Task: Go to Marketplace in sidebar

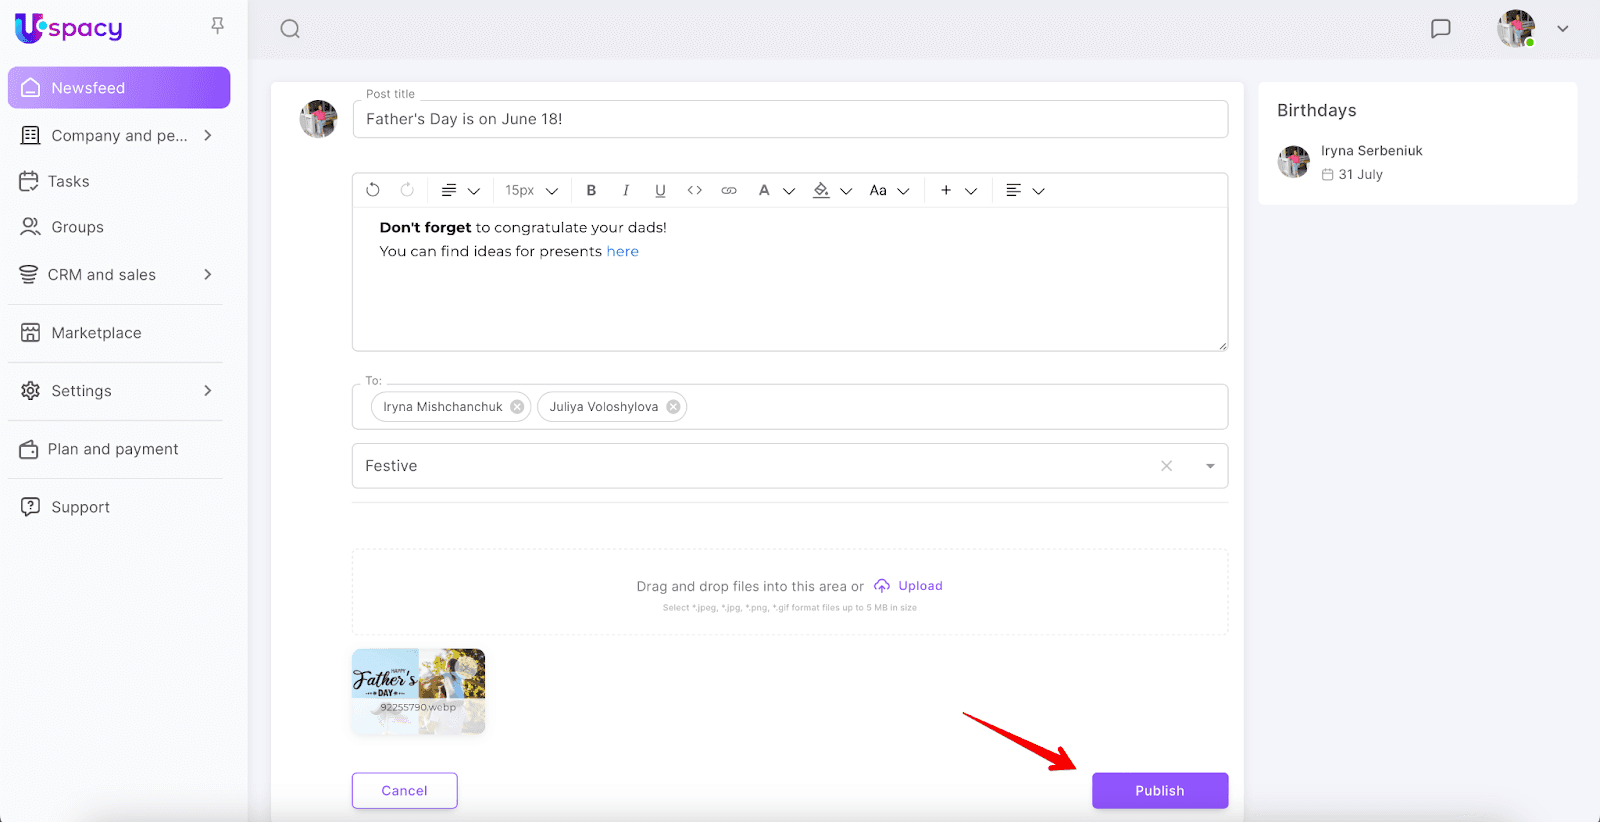Action: point(96,333)
